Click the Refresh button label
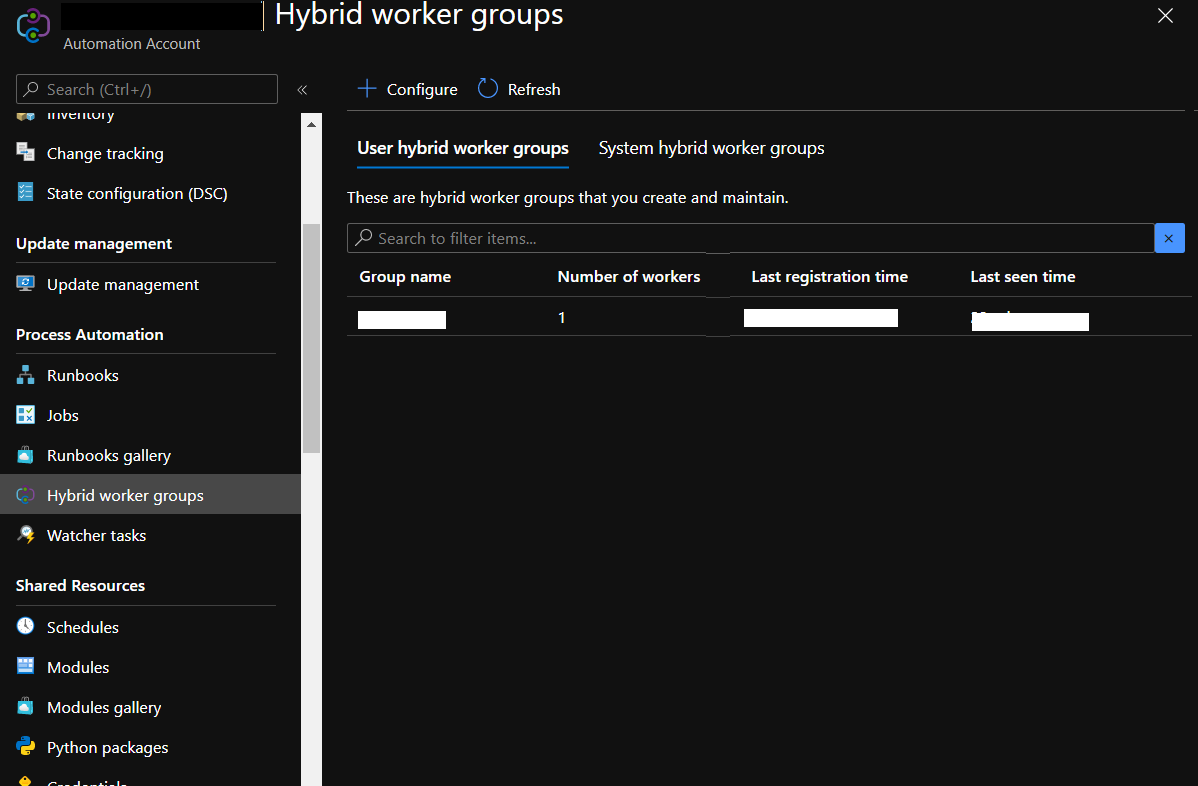This screenshot has height=786, width=1198. tap(534, 89)
